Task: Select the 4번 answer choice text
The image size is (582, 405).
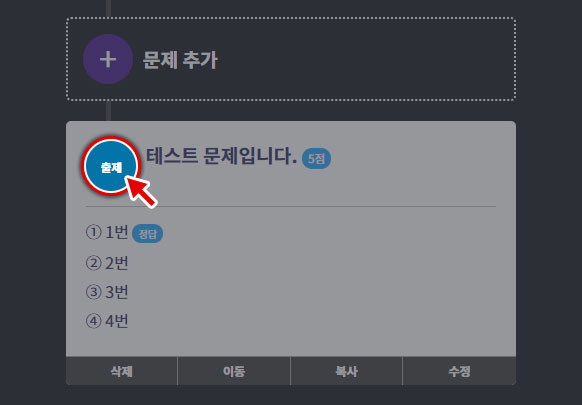Action: 117,321
